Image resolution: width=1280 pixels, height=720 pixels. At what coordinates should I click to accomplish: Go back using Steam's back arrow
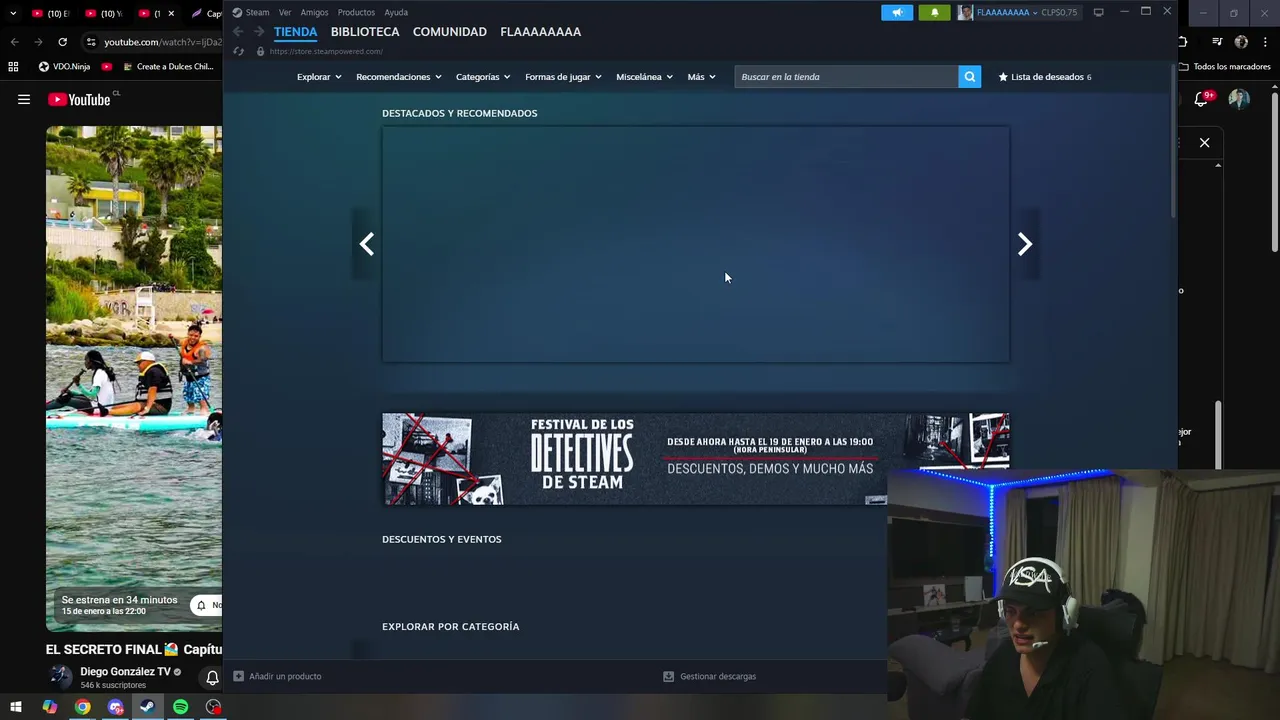pos(238,32)
